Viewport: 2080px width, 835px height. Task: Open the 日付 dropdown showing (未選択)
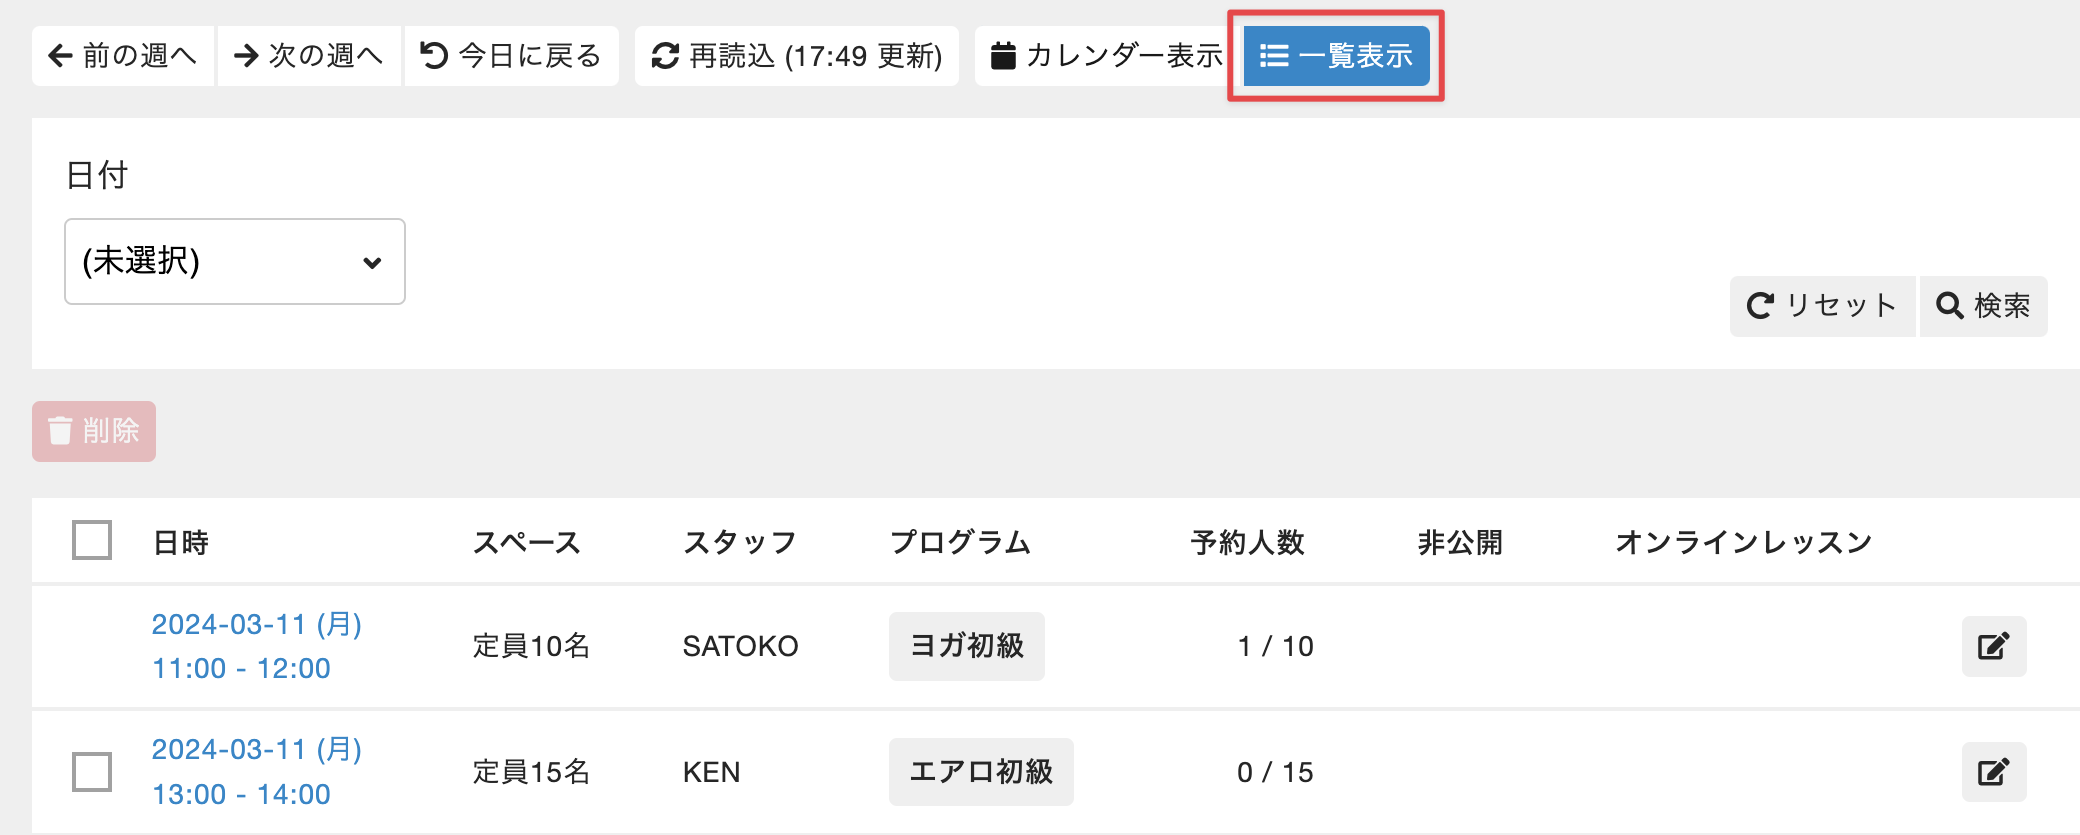coord(235,262)
